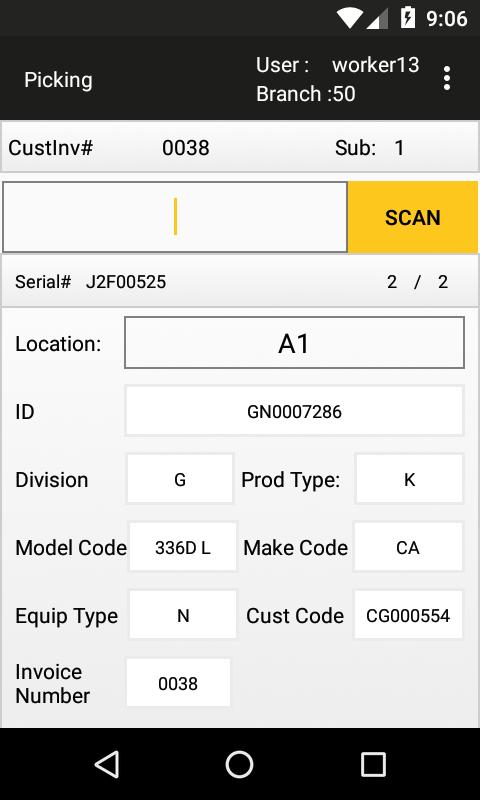Click the CustInv# value 0038
Screen dimensions: 480x800
(x=186, y=148)
